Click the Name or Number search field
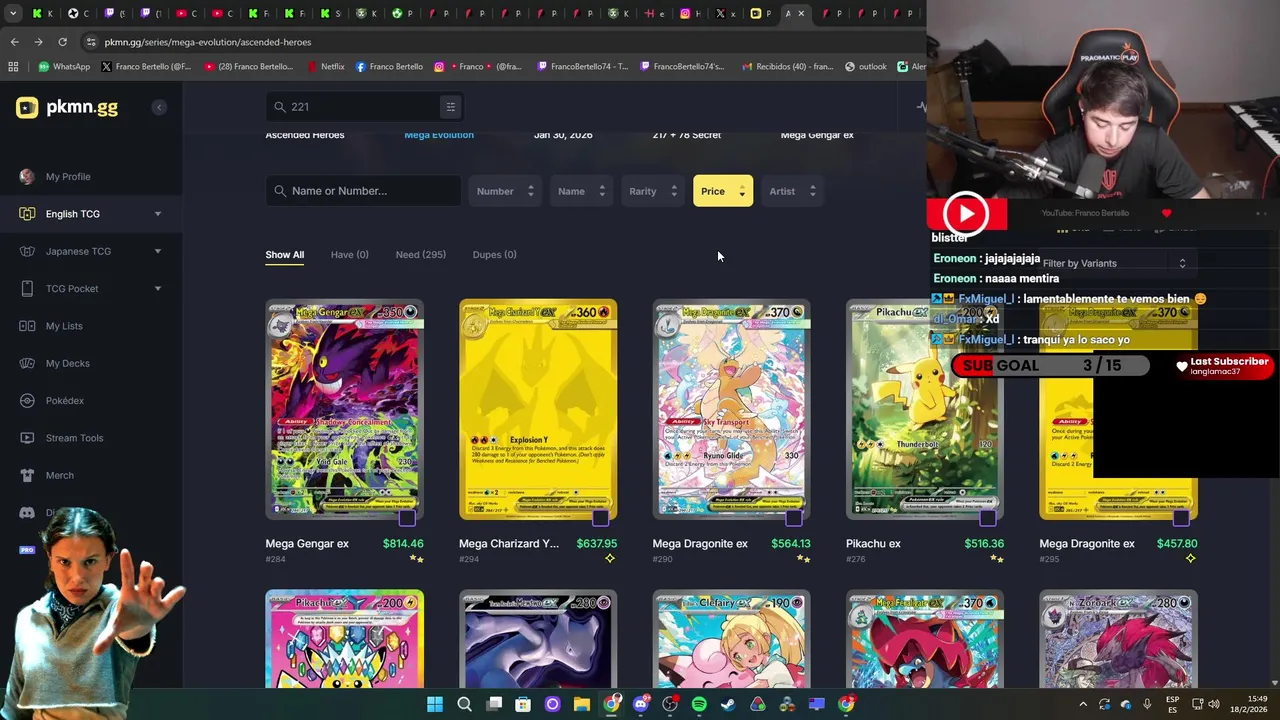The image size is (1280, 720). click(363, 191)
